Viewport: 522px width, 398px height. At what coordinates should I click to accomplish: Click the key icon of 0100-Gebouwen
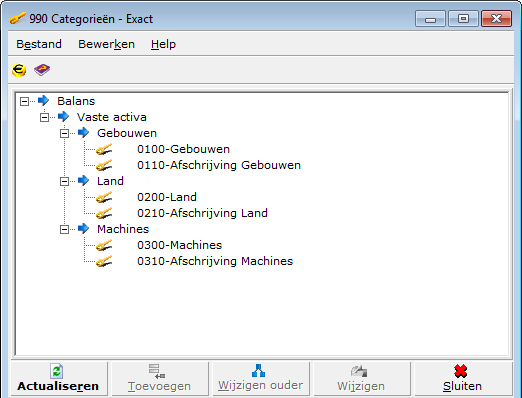[x=104, y=149]
